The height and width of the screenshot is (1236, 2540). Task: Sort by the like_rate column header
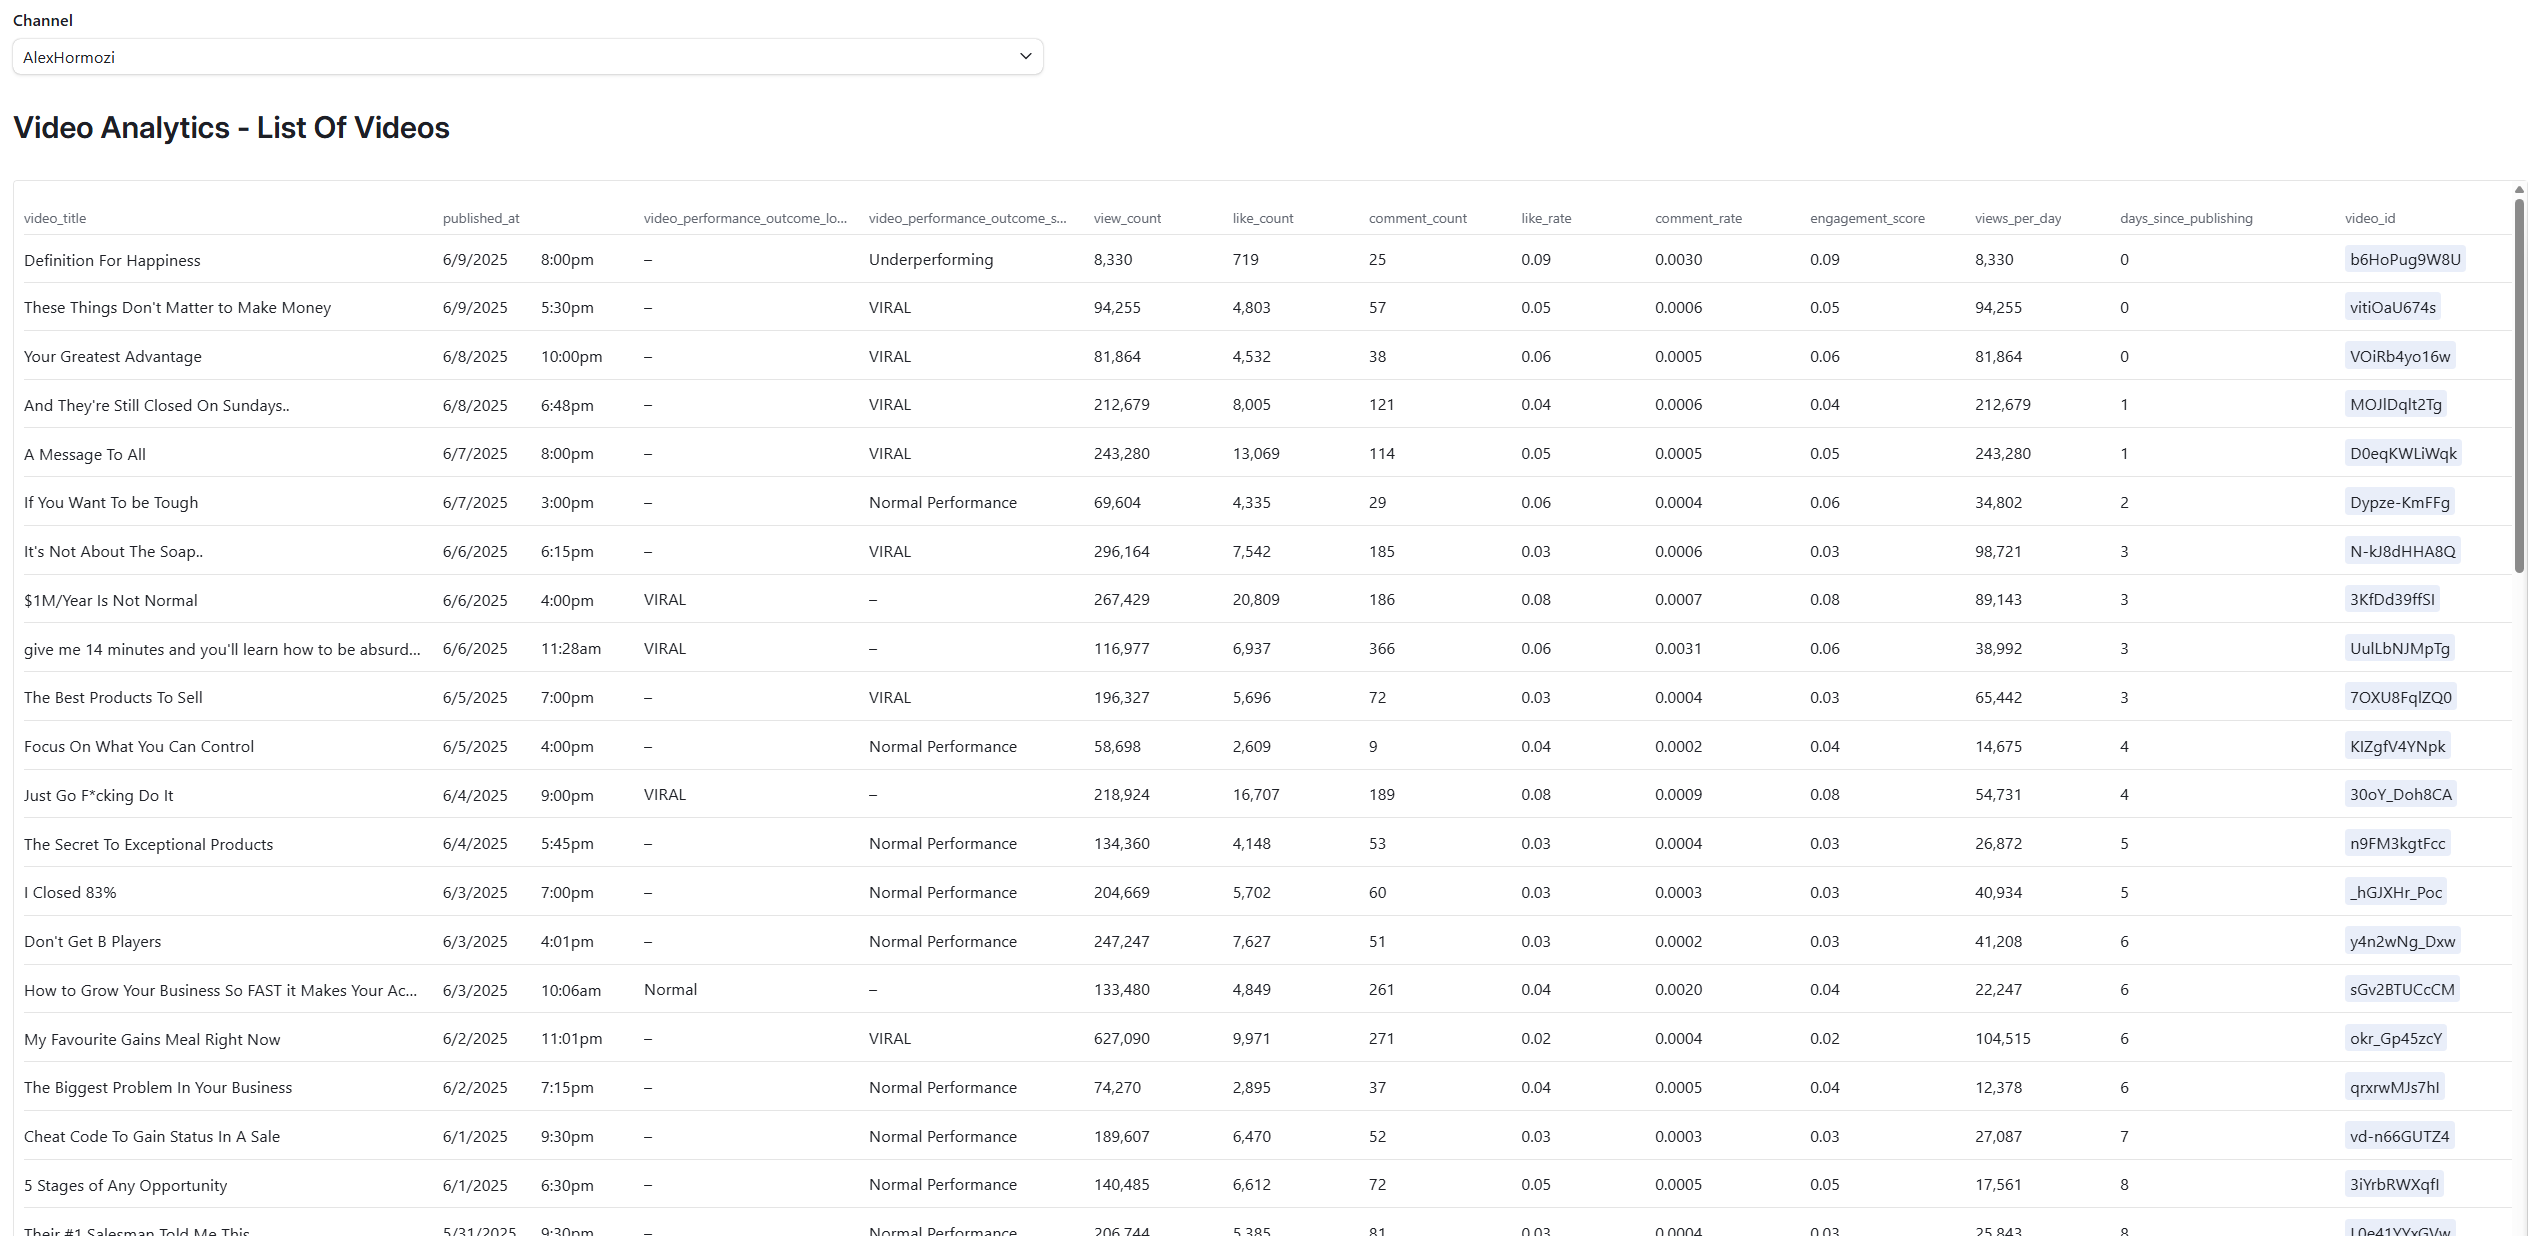coord(1546,218)
